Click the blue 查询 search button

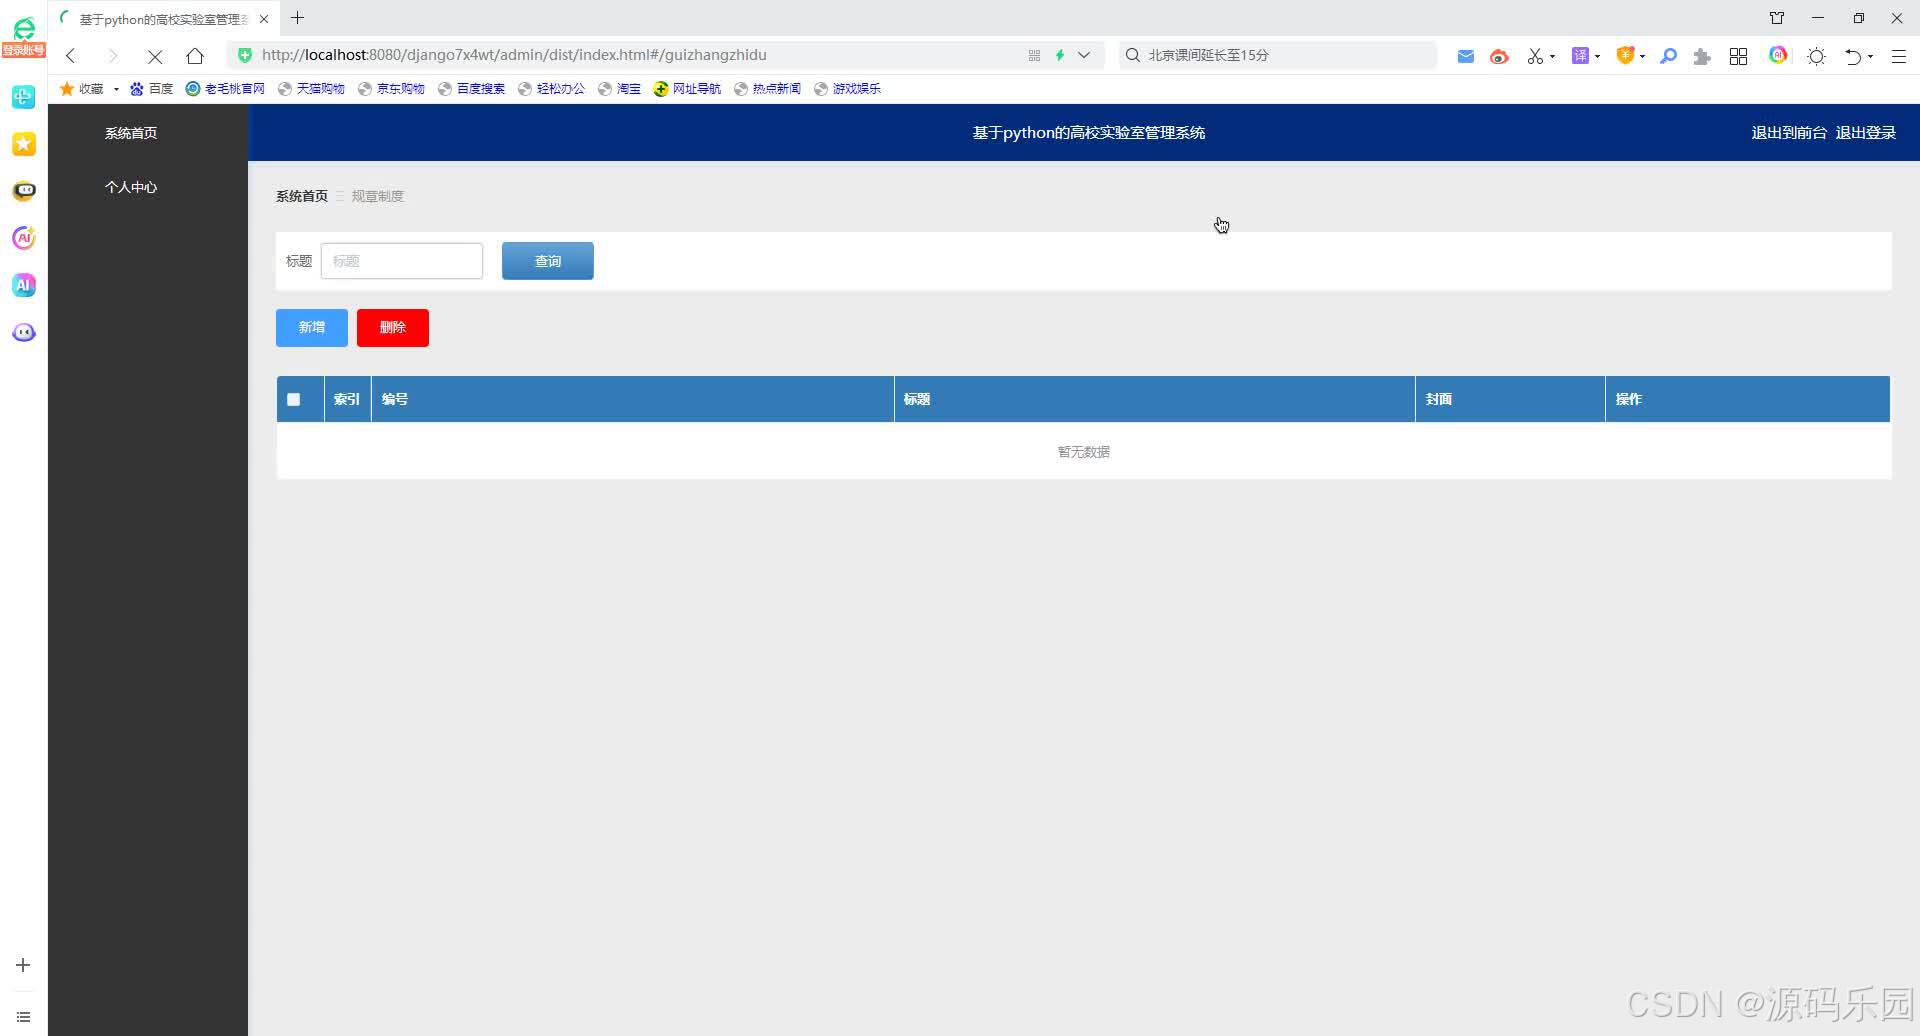547,261
